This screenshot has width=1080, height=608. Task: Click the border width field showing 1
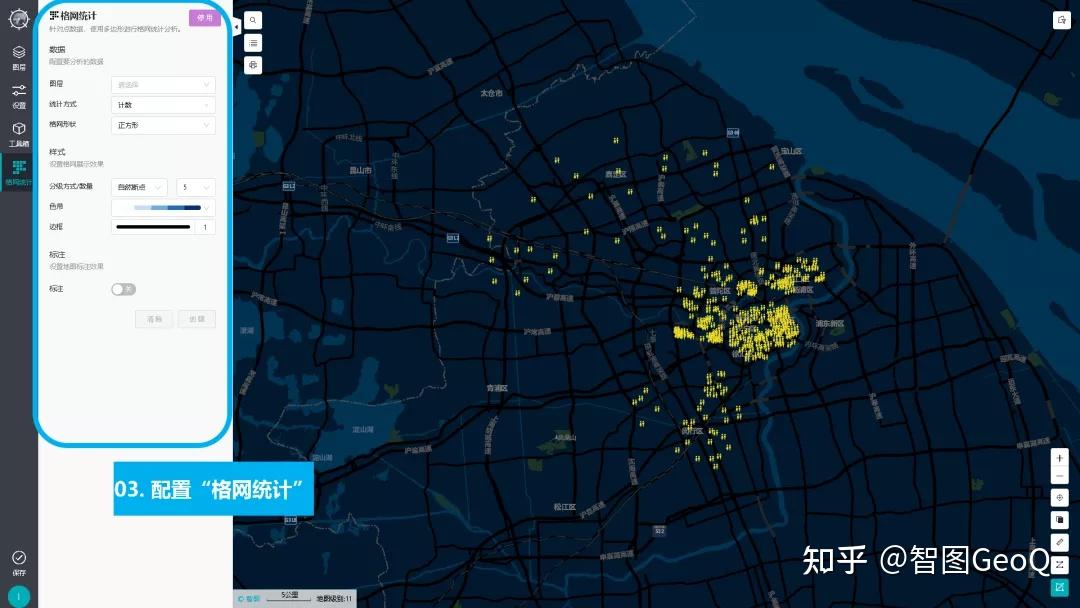205,227
